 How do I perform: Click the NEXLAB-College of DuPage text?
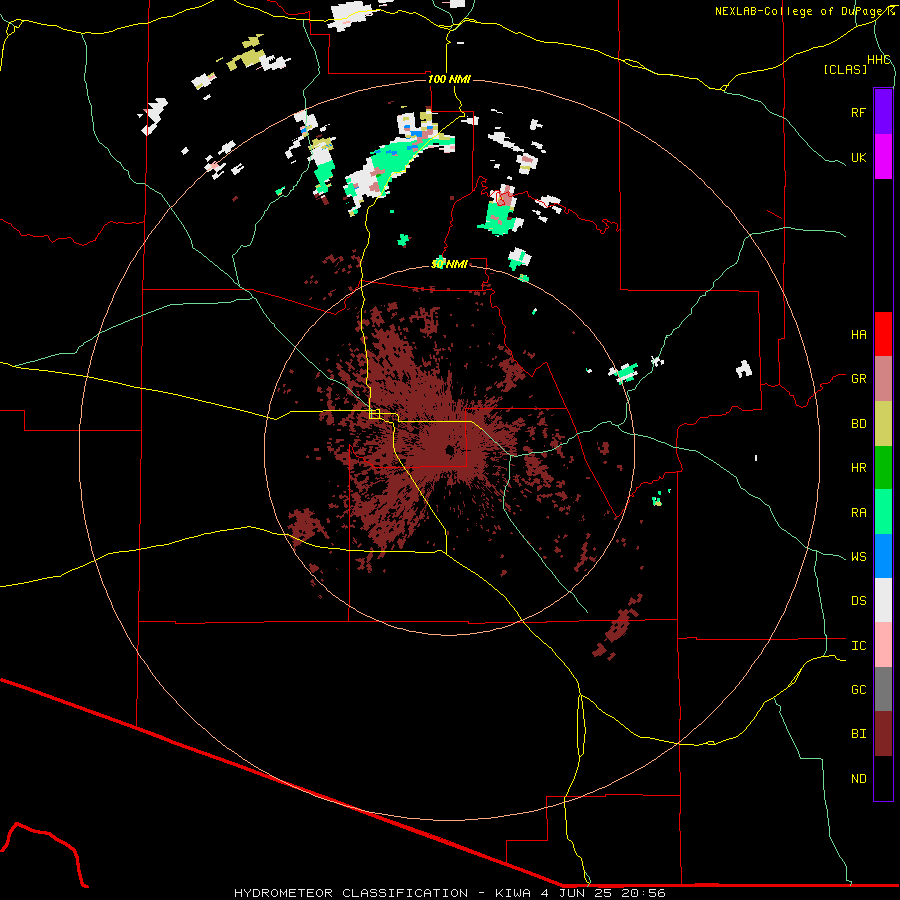(800, 11)
